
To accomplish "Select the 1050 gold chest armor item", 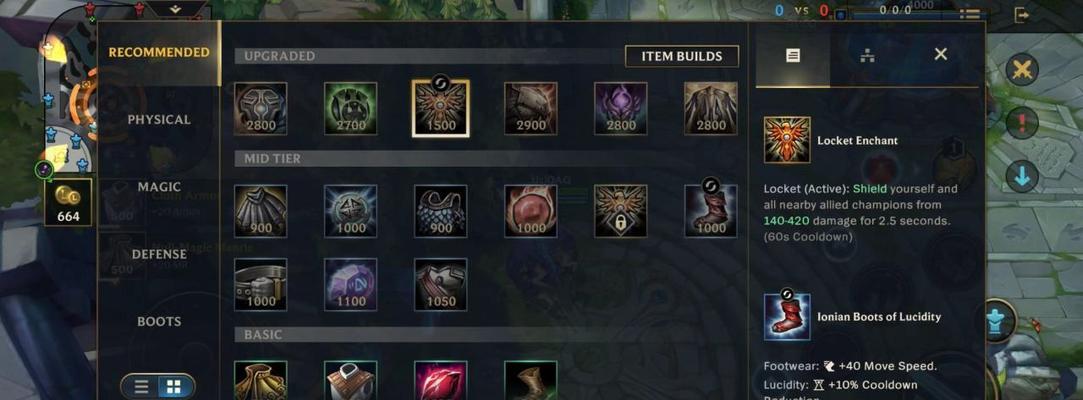I will click(441, 285).
